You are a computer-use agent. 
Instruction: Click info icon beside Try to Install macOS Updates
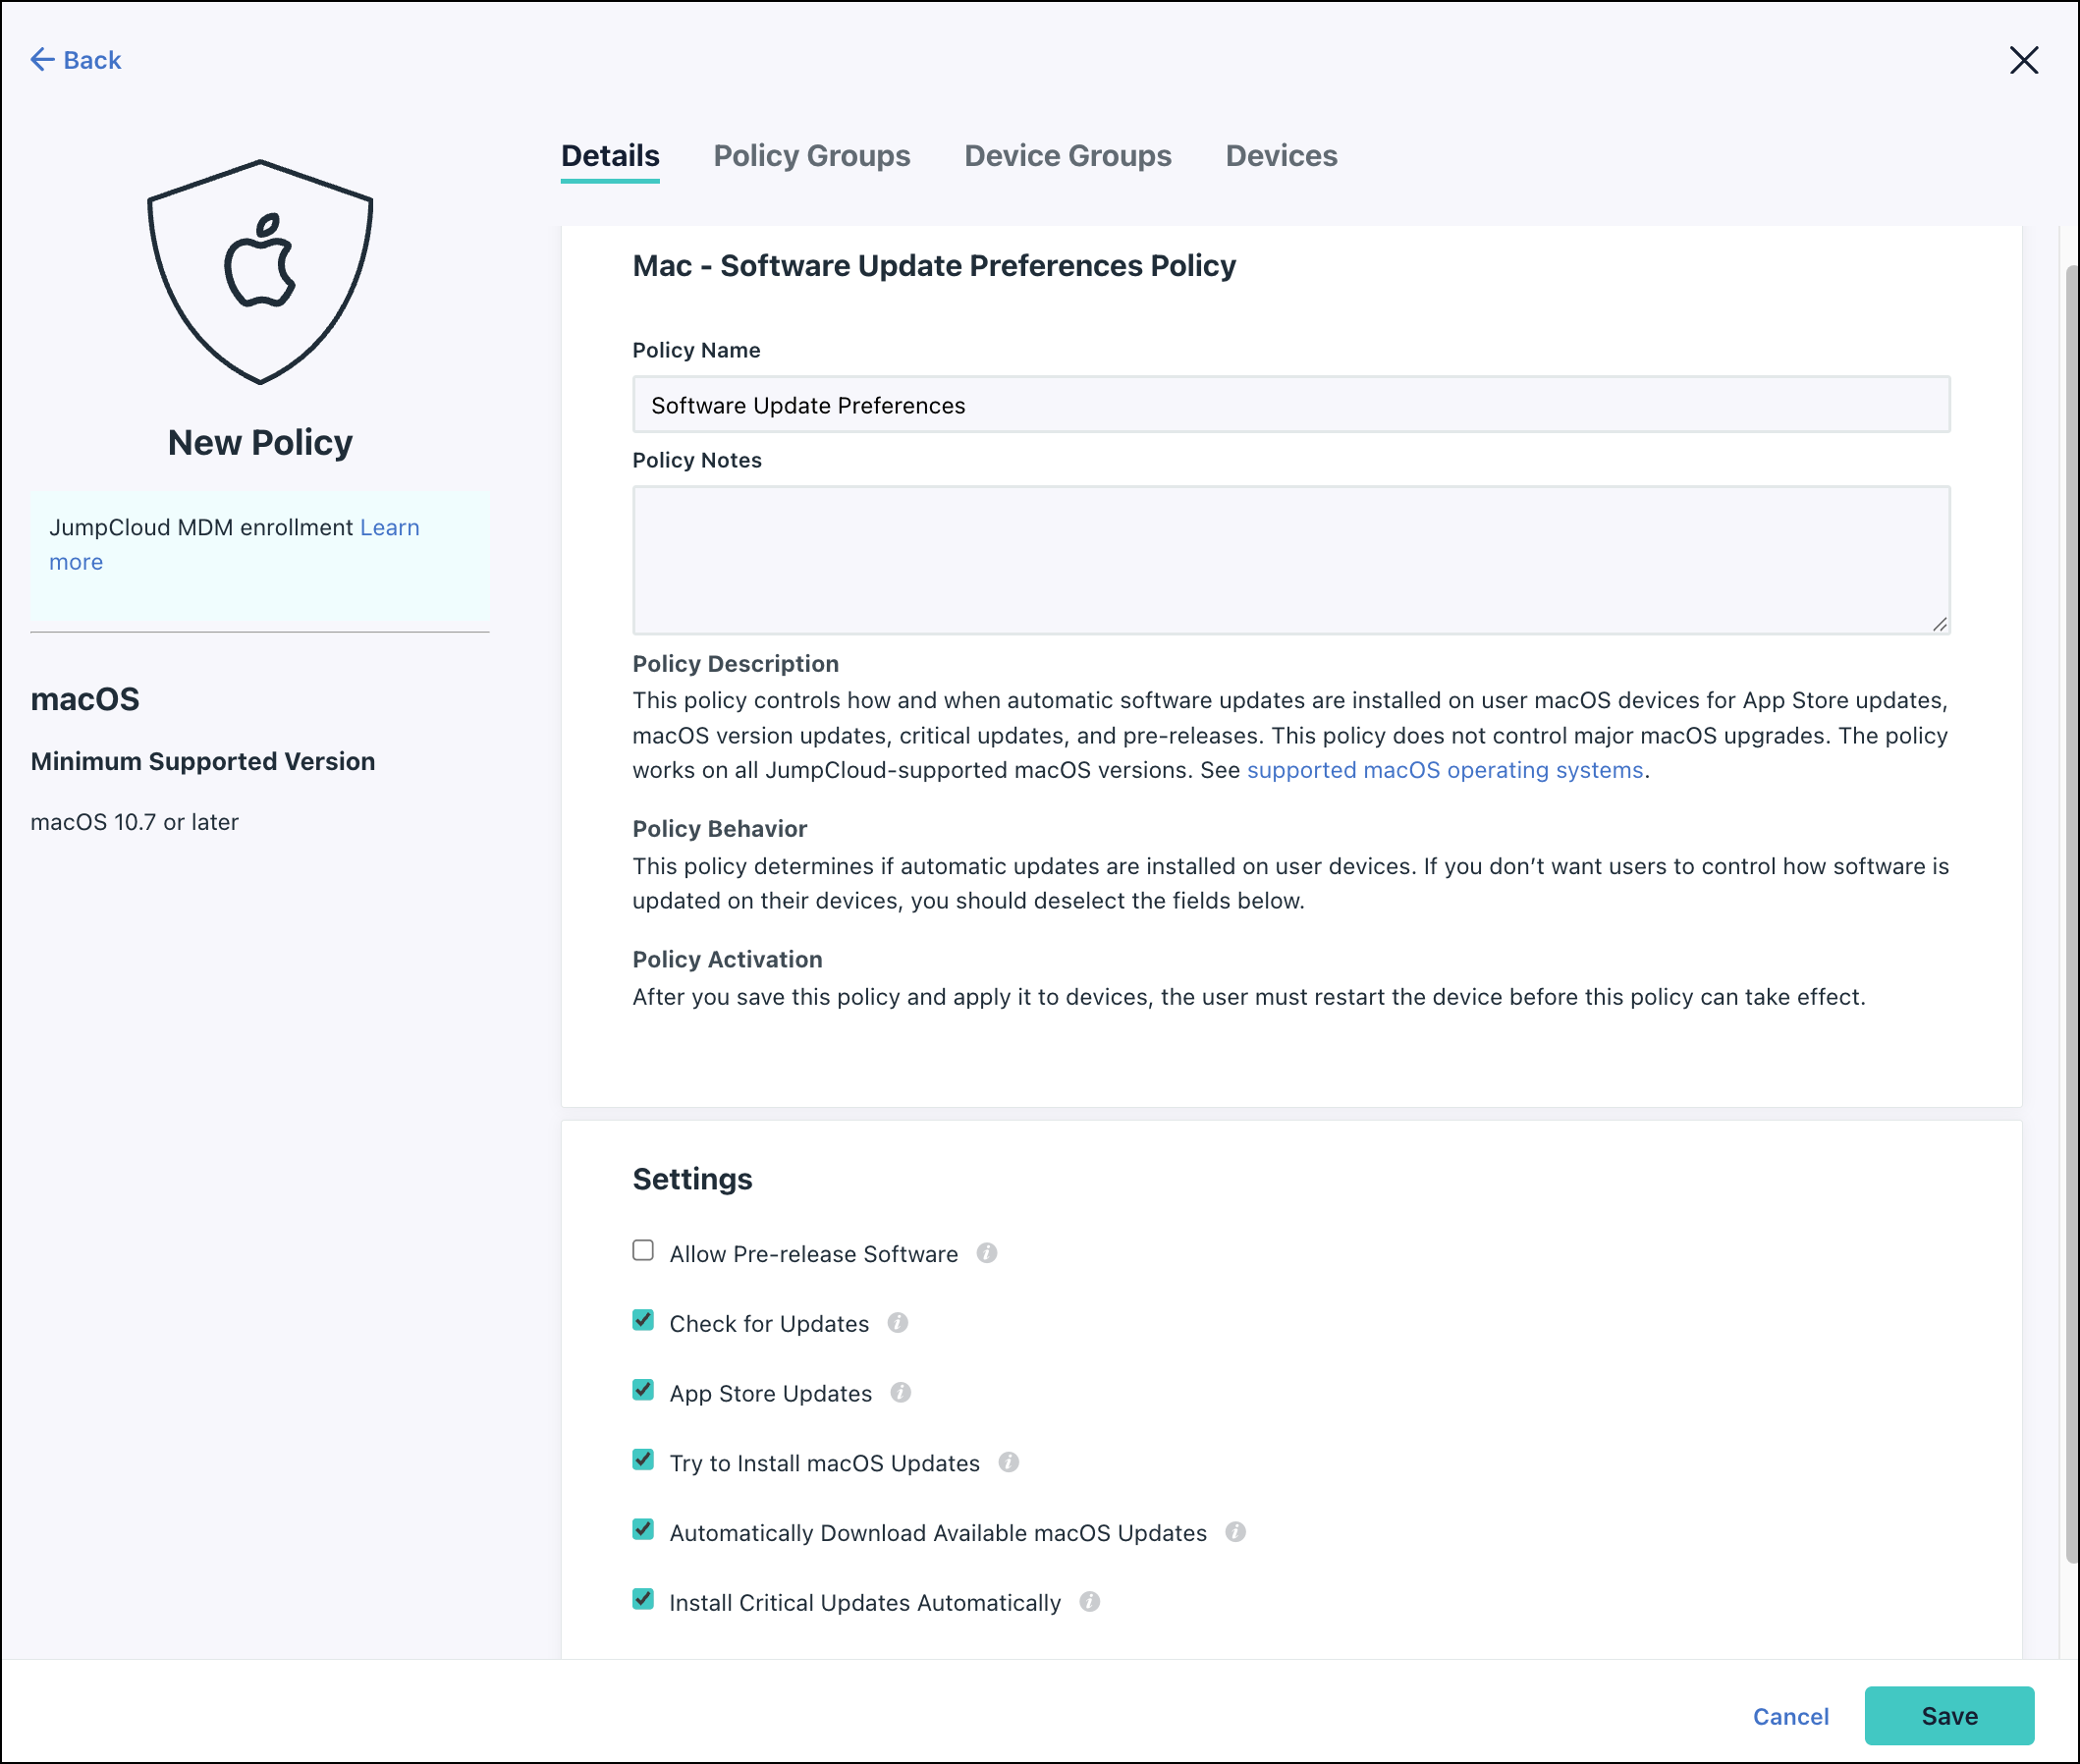click(1008, 1463)
